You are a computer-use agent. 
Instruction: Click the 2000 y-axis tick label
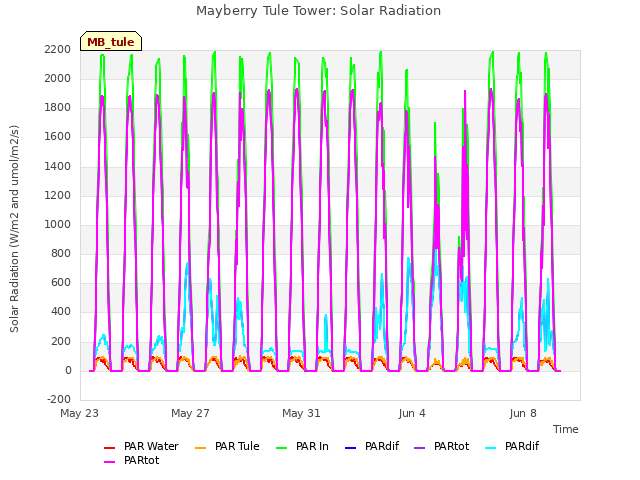58,78
